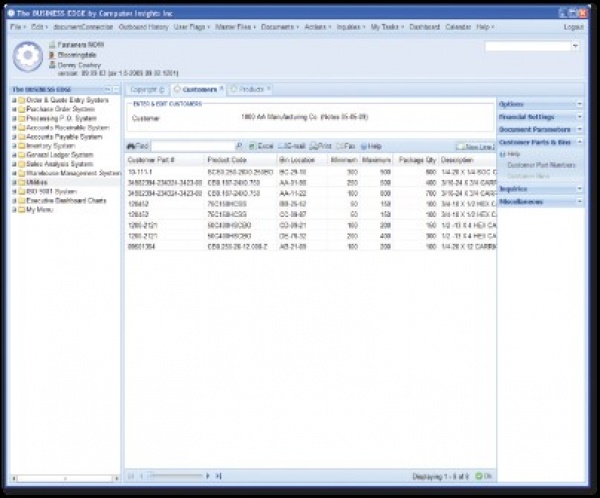Select Warehouse Management System tree item

pos(73,173)
